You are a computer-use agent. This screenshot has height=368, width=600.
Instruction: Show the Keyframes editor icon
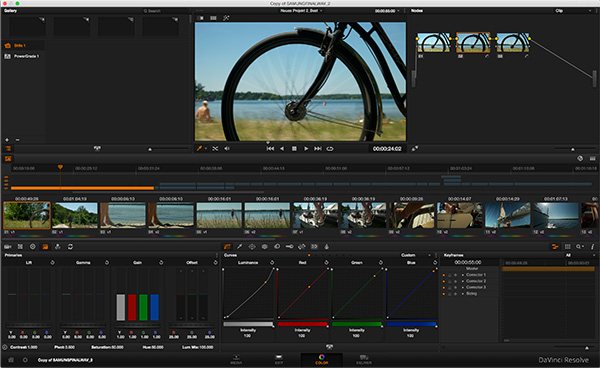(x=555, y=247)
